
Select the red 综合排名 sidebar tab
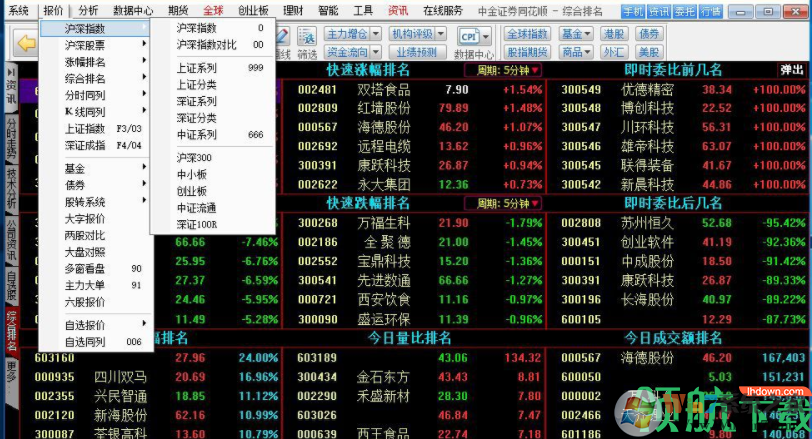(11, 331)
